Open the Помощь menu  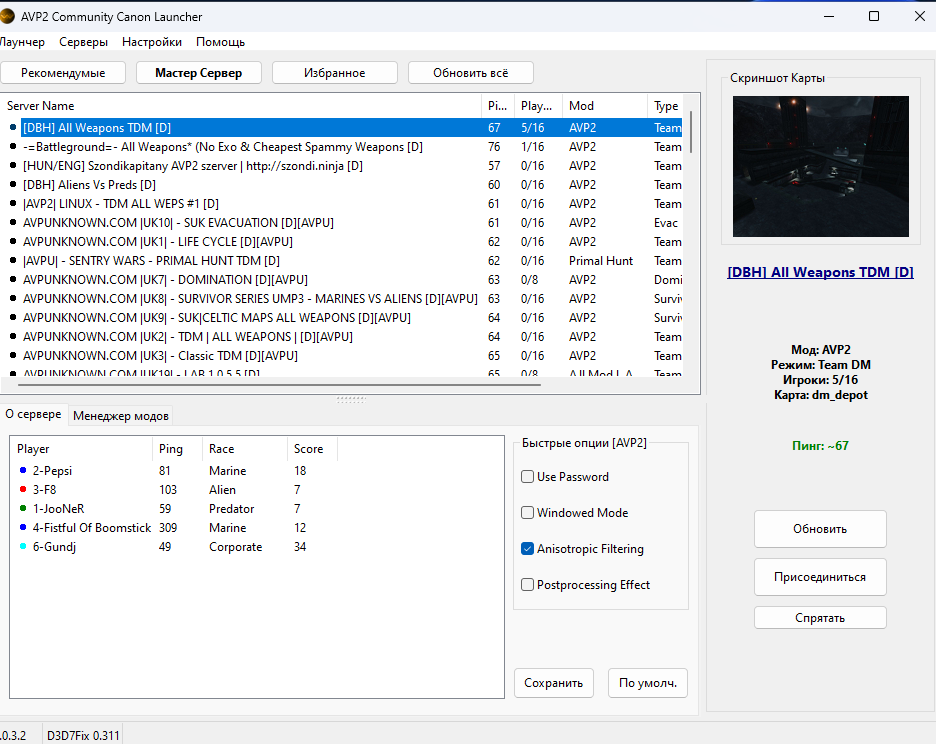point(220,42)
